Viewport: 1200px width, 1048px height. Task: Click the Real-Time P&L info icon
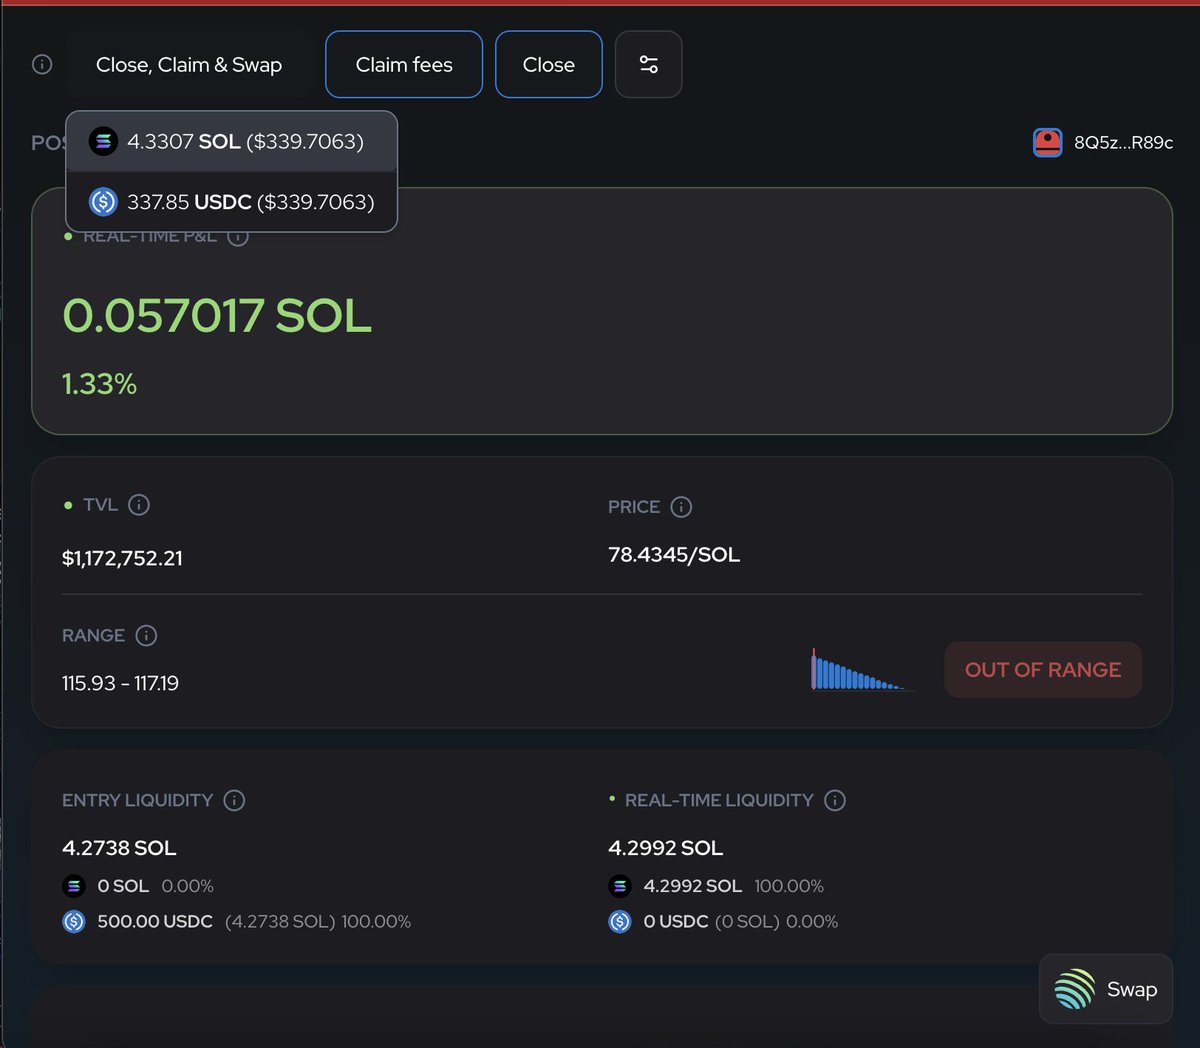(x=238, y=237)
